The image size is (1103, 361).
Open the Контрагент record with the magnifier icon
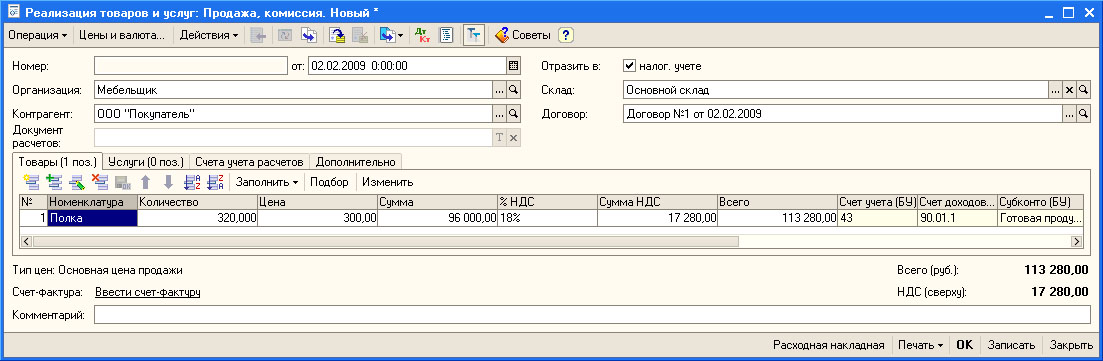[x=514, y=113]
